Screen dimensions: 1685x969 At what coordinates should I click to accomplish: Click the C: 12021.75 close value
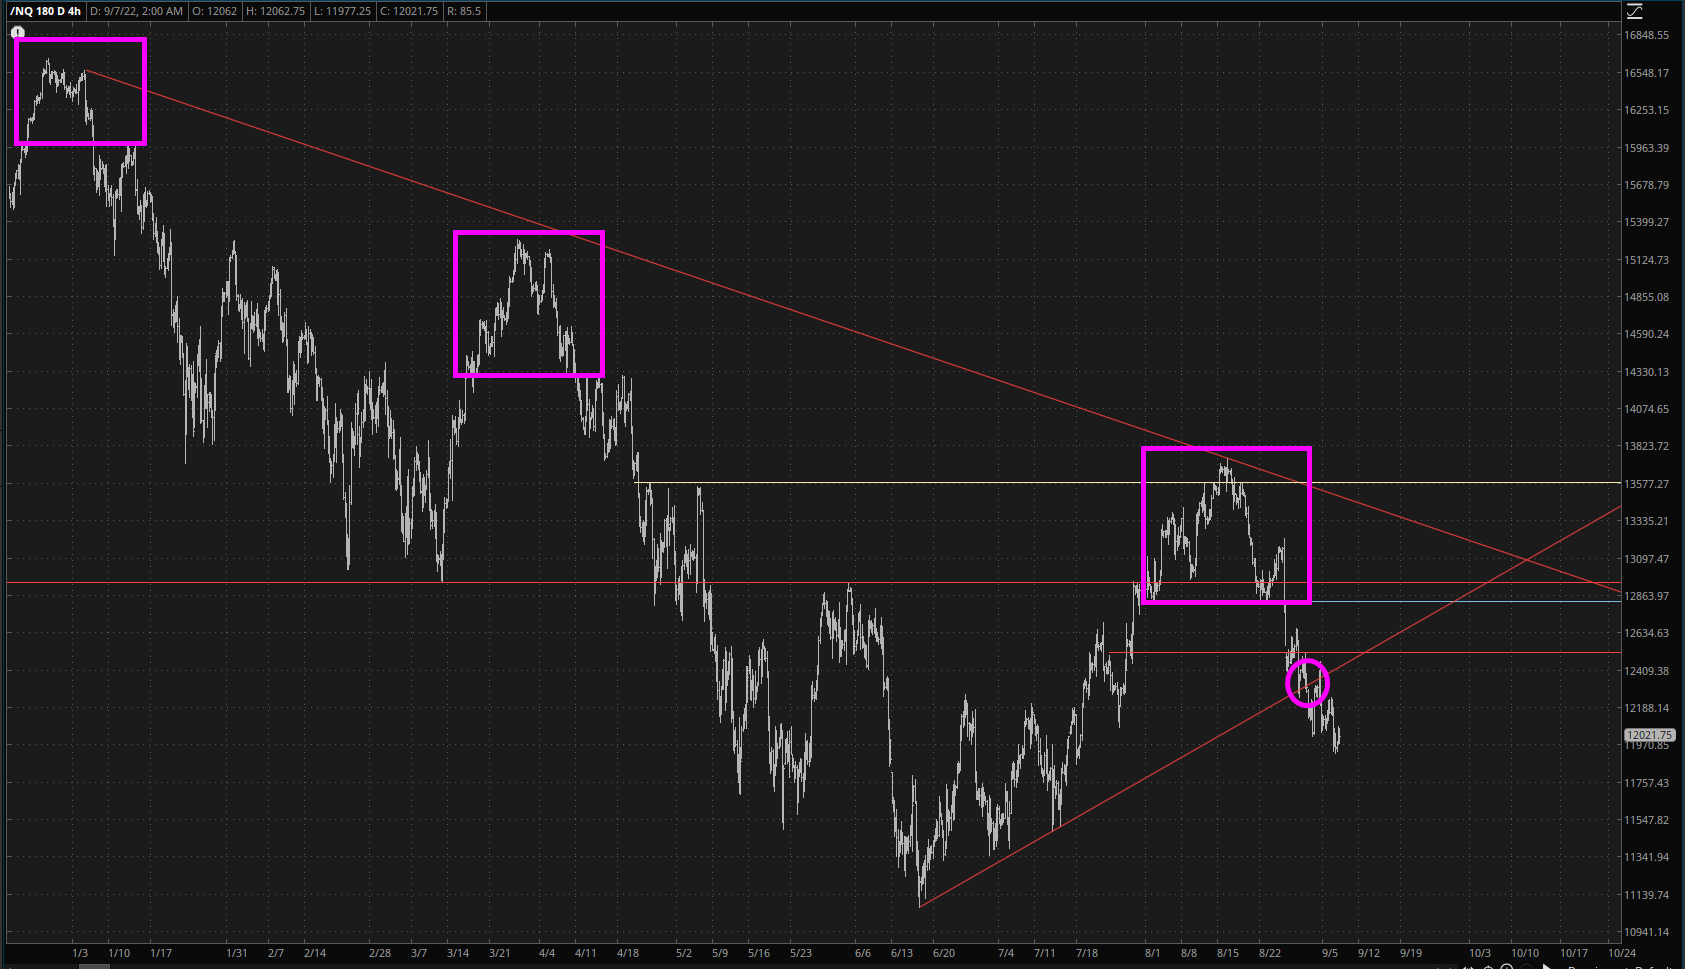pos(409,11)
